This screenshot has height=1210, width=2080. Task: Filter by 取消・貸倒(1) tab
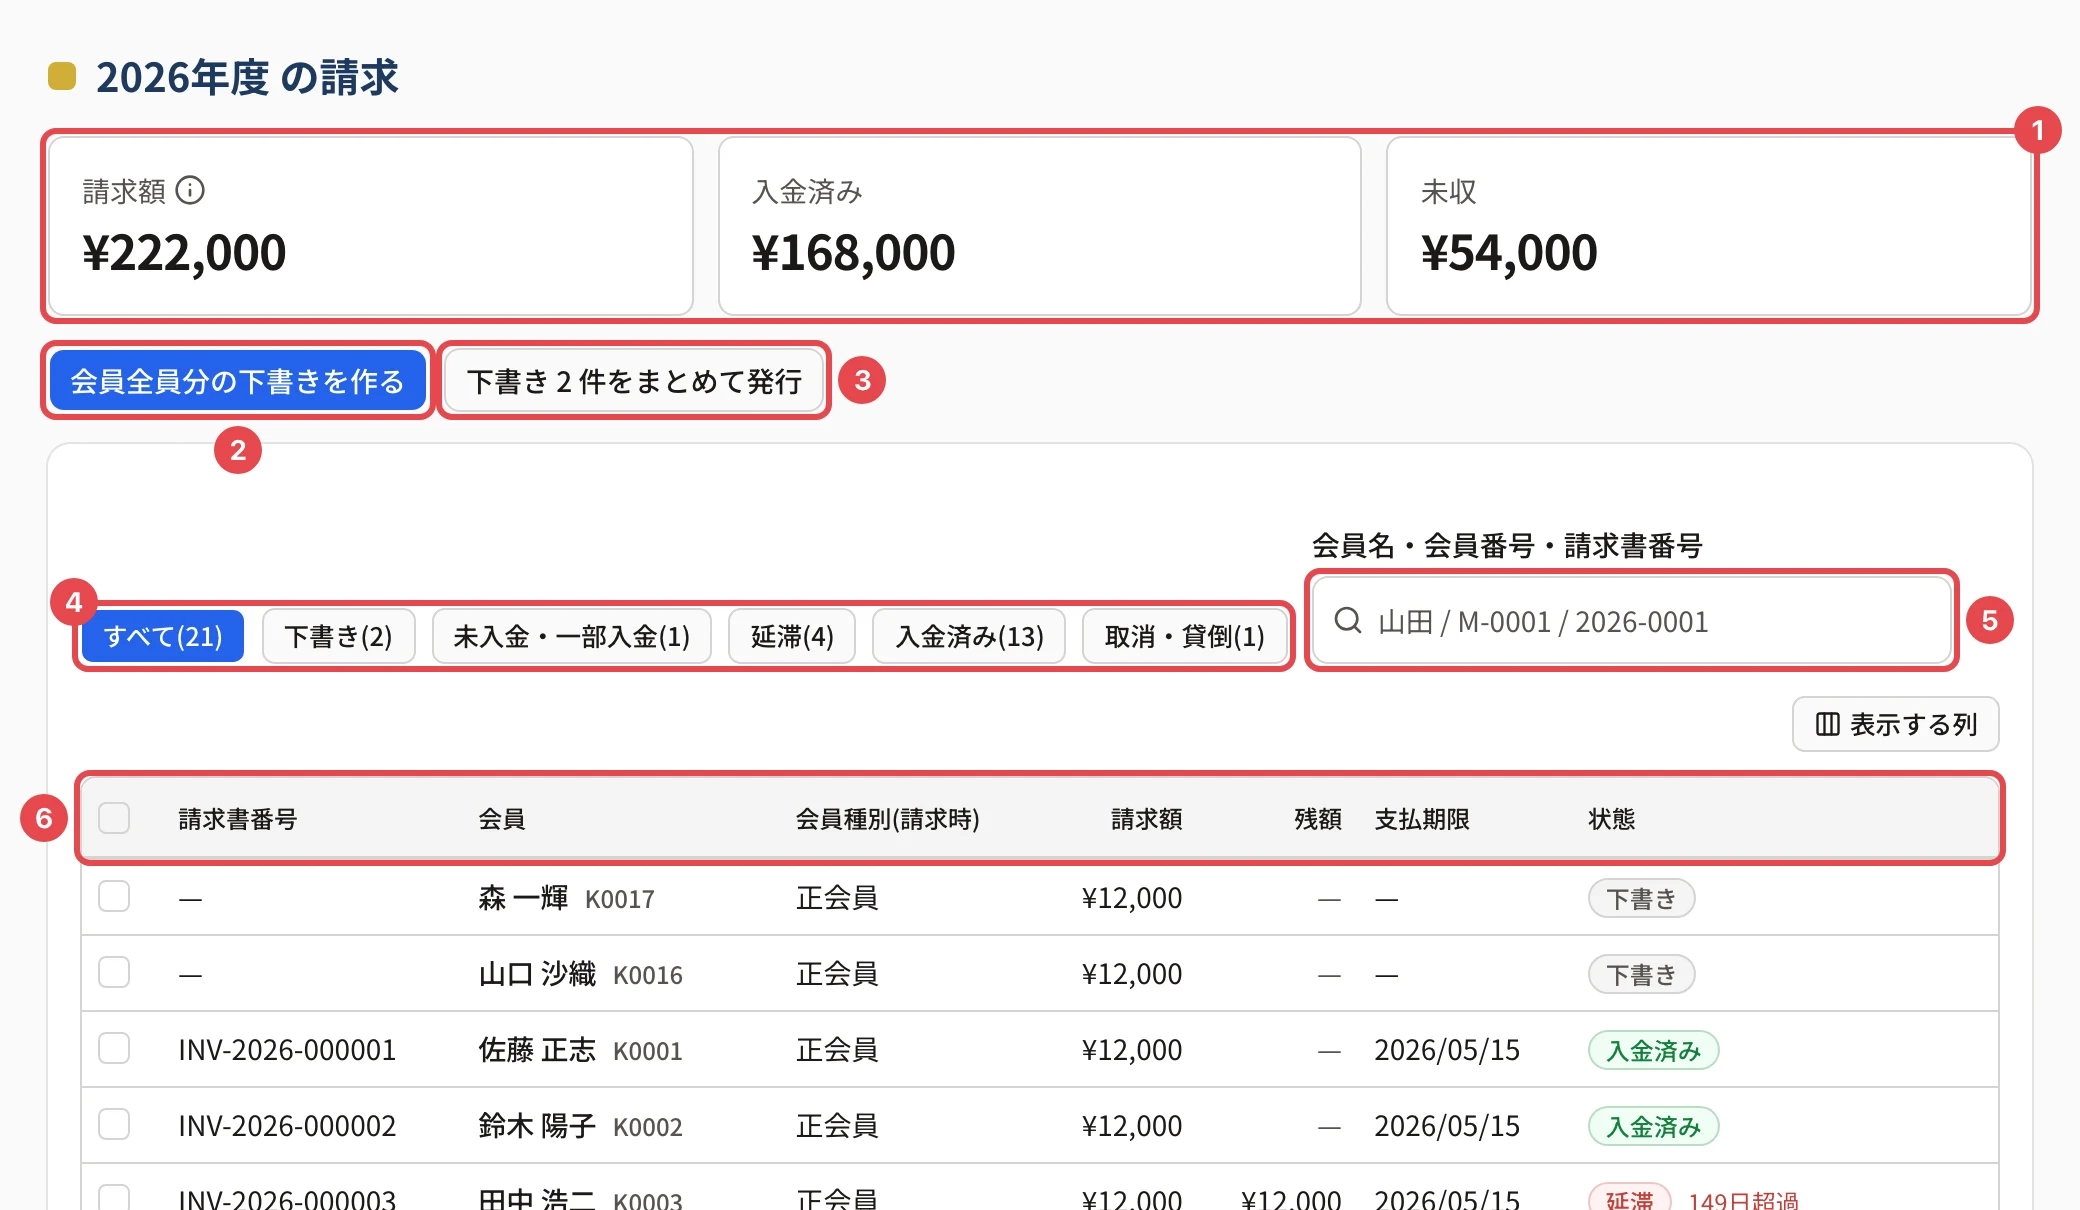(1184, 636)
